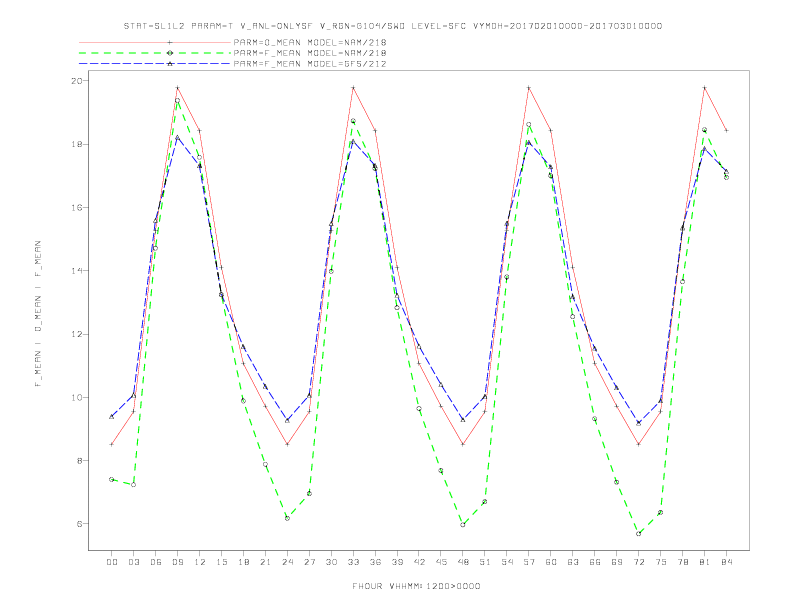This screenshot has width=792, height=612.
Task: Click x-axis tick label 75
Action: pyautogui.click(x=661, y=562)
